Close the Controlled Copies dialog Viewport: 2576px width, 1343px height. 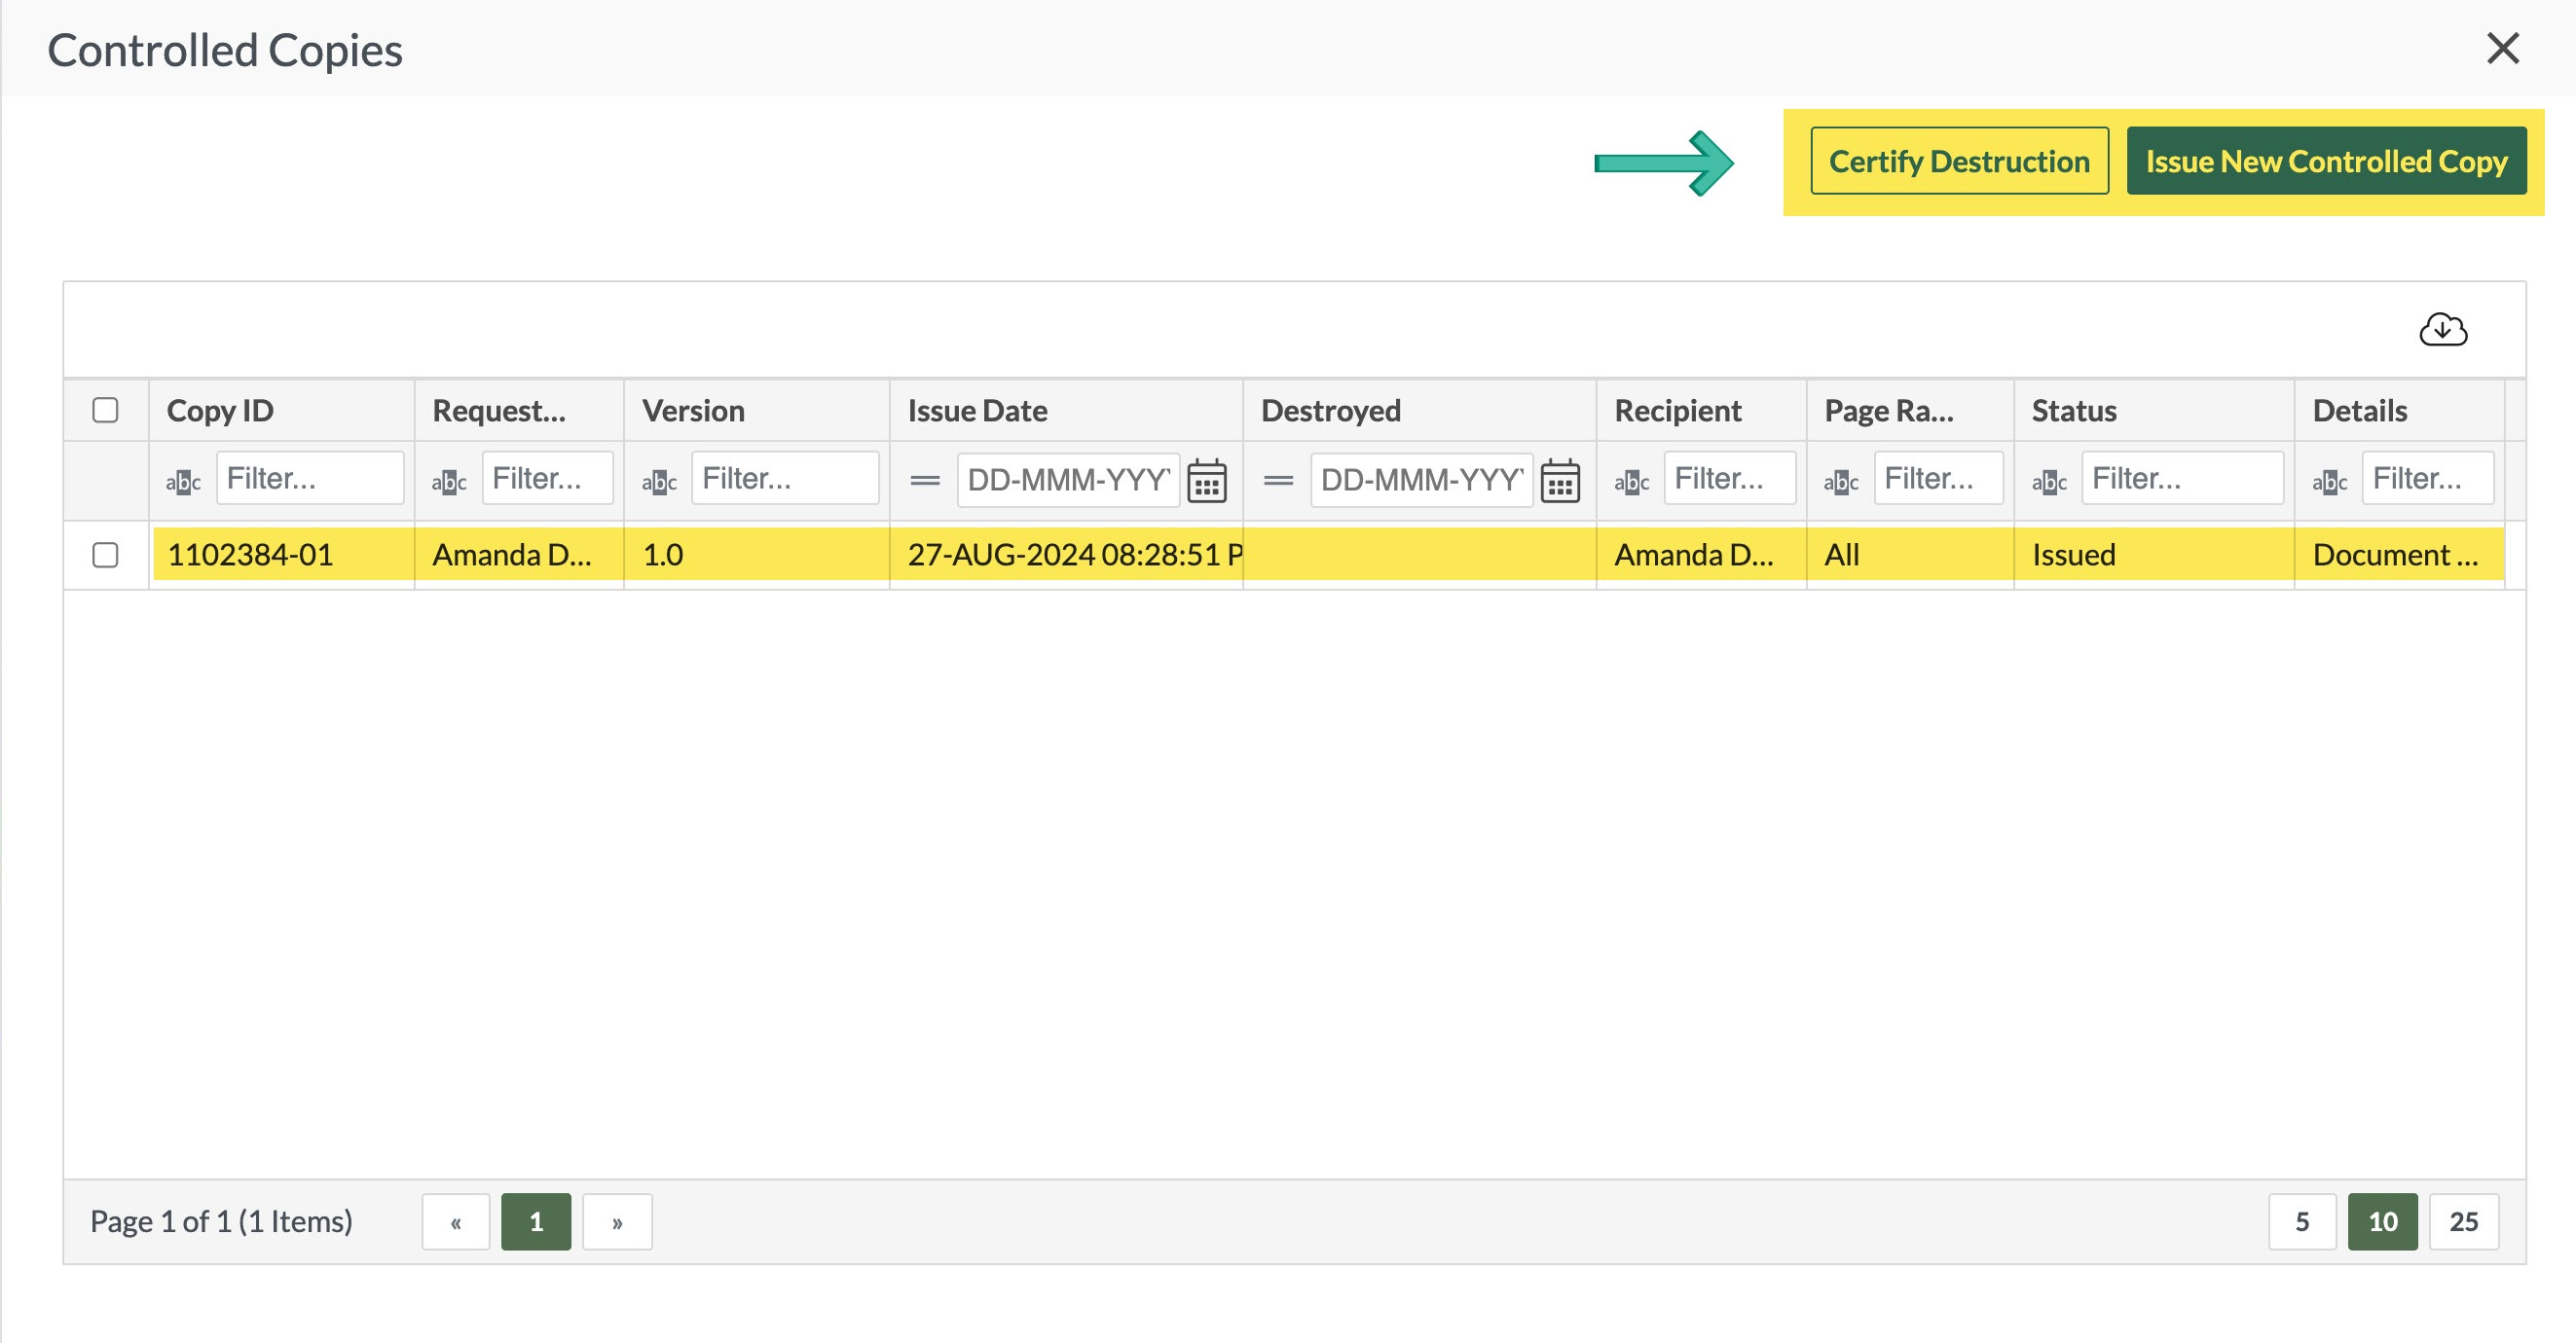pyautogui.click(x=2502, y=48)
